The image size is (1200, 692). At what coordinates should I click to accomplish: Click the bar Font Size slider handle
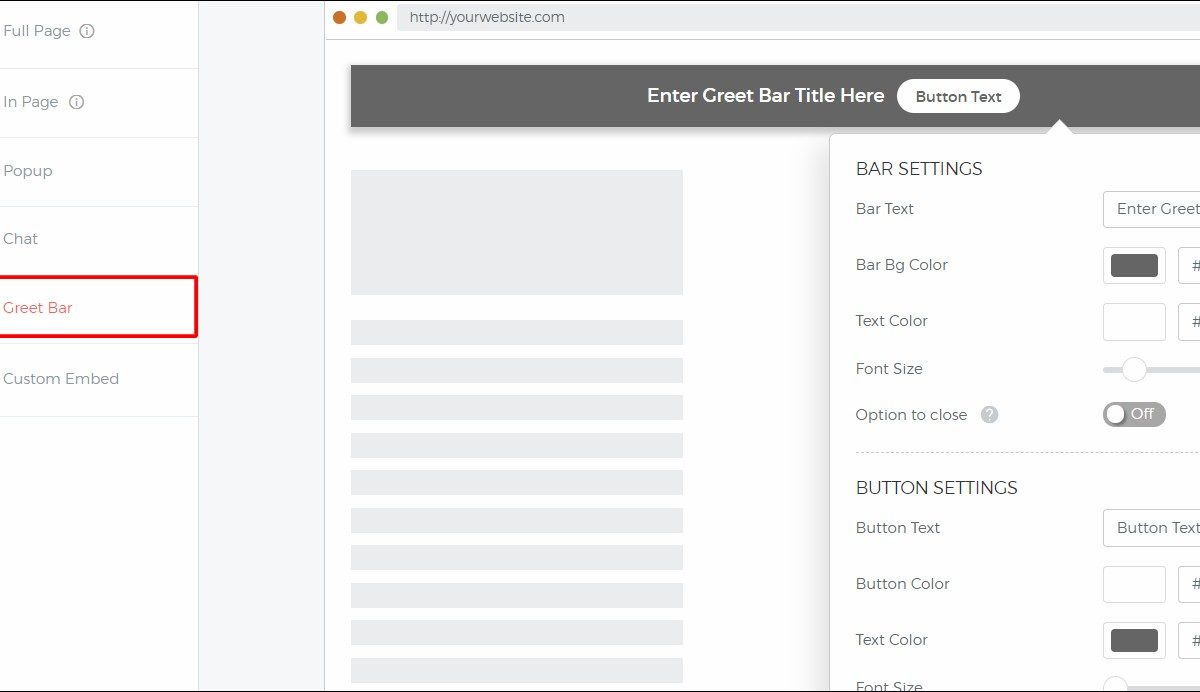pyautogui.click(x=1134, y=370)
